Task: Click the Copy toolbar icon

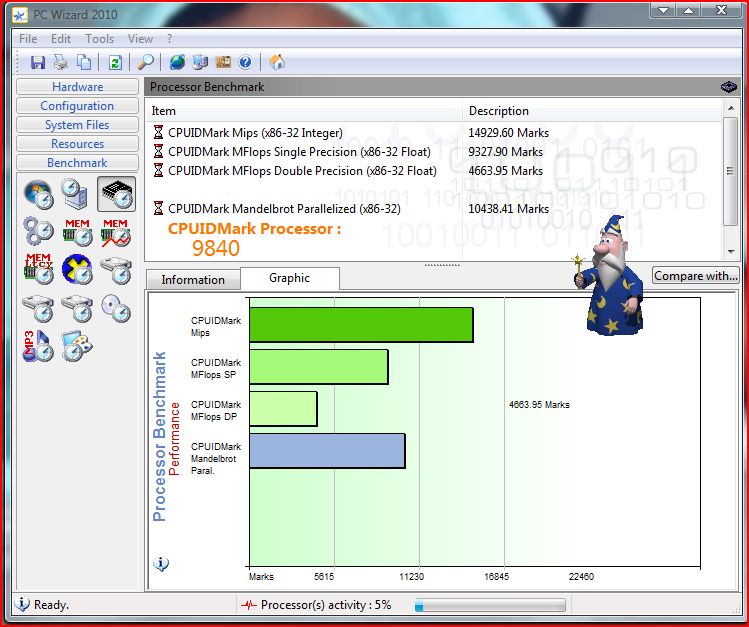Action: pos(84,62)
